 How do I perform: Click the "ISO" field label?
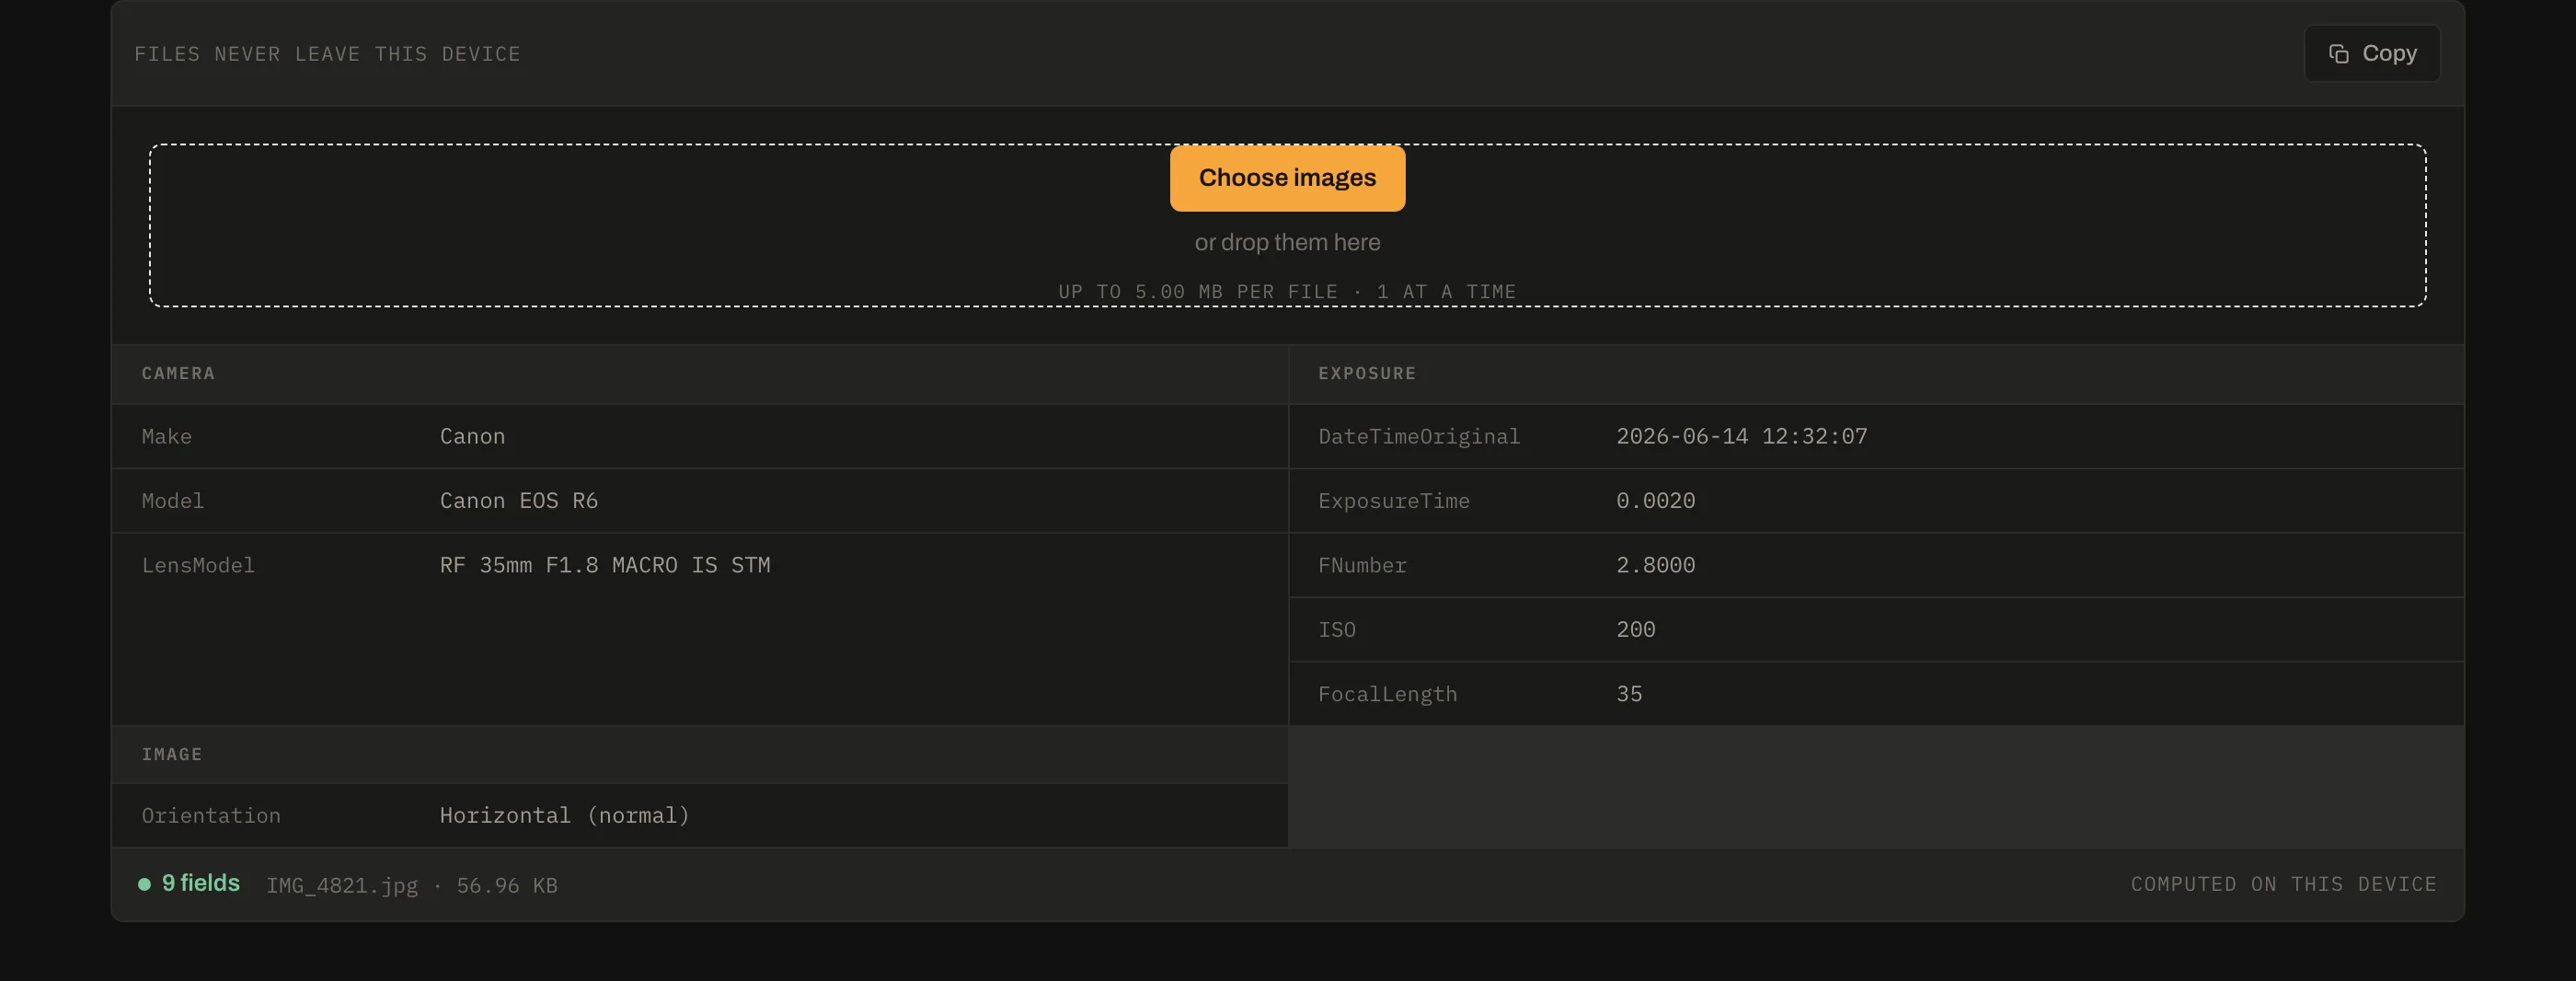[x=1336, y=629]
